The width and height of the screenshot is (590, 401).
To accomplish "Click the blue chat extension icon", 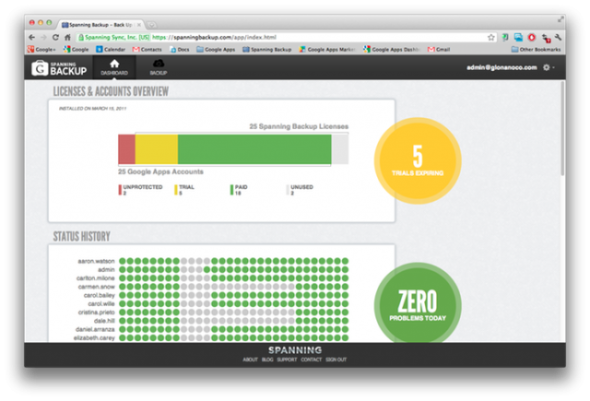I will 519,37.
